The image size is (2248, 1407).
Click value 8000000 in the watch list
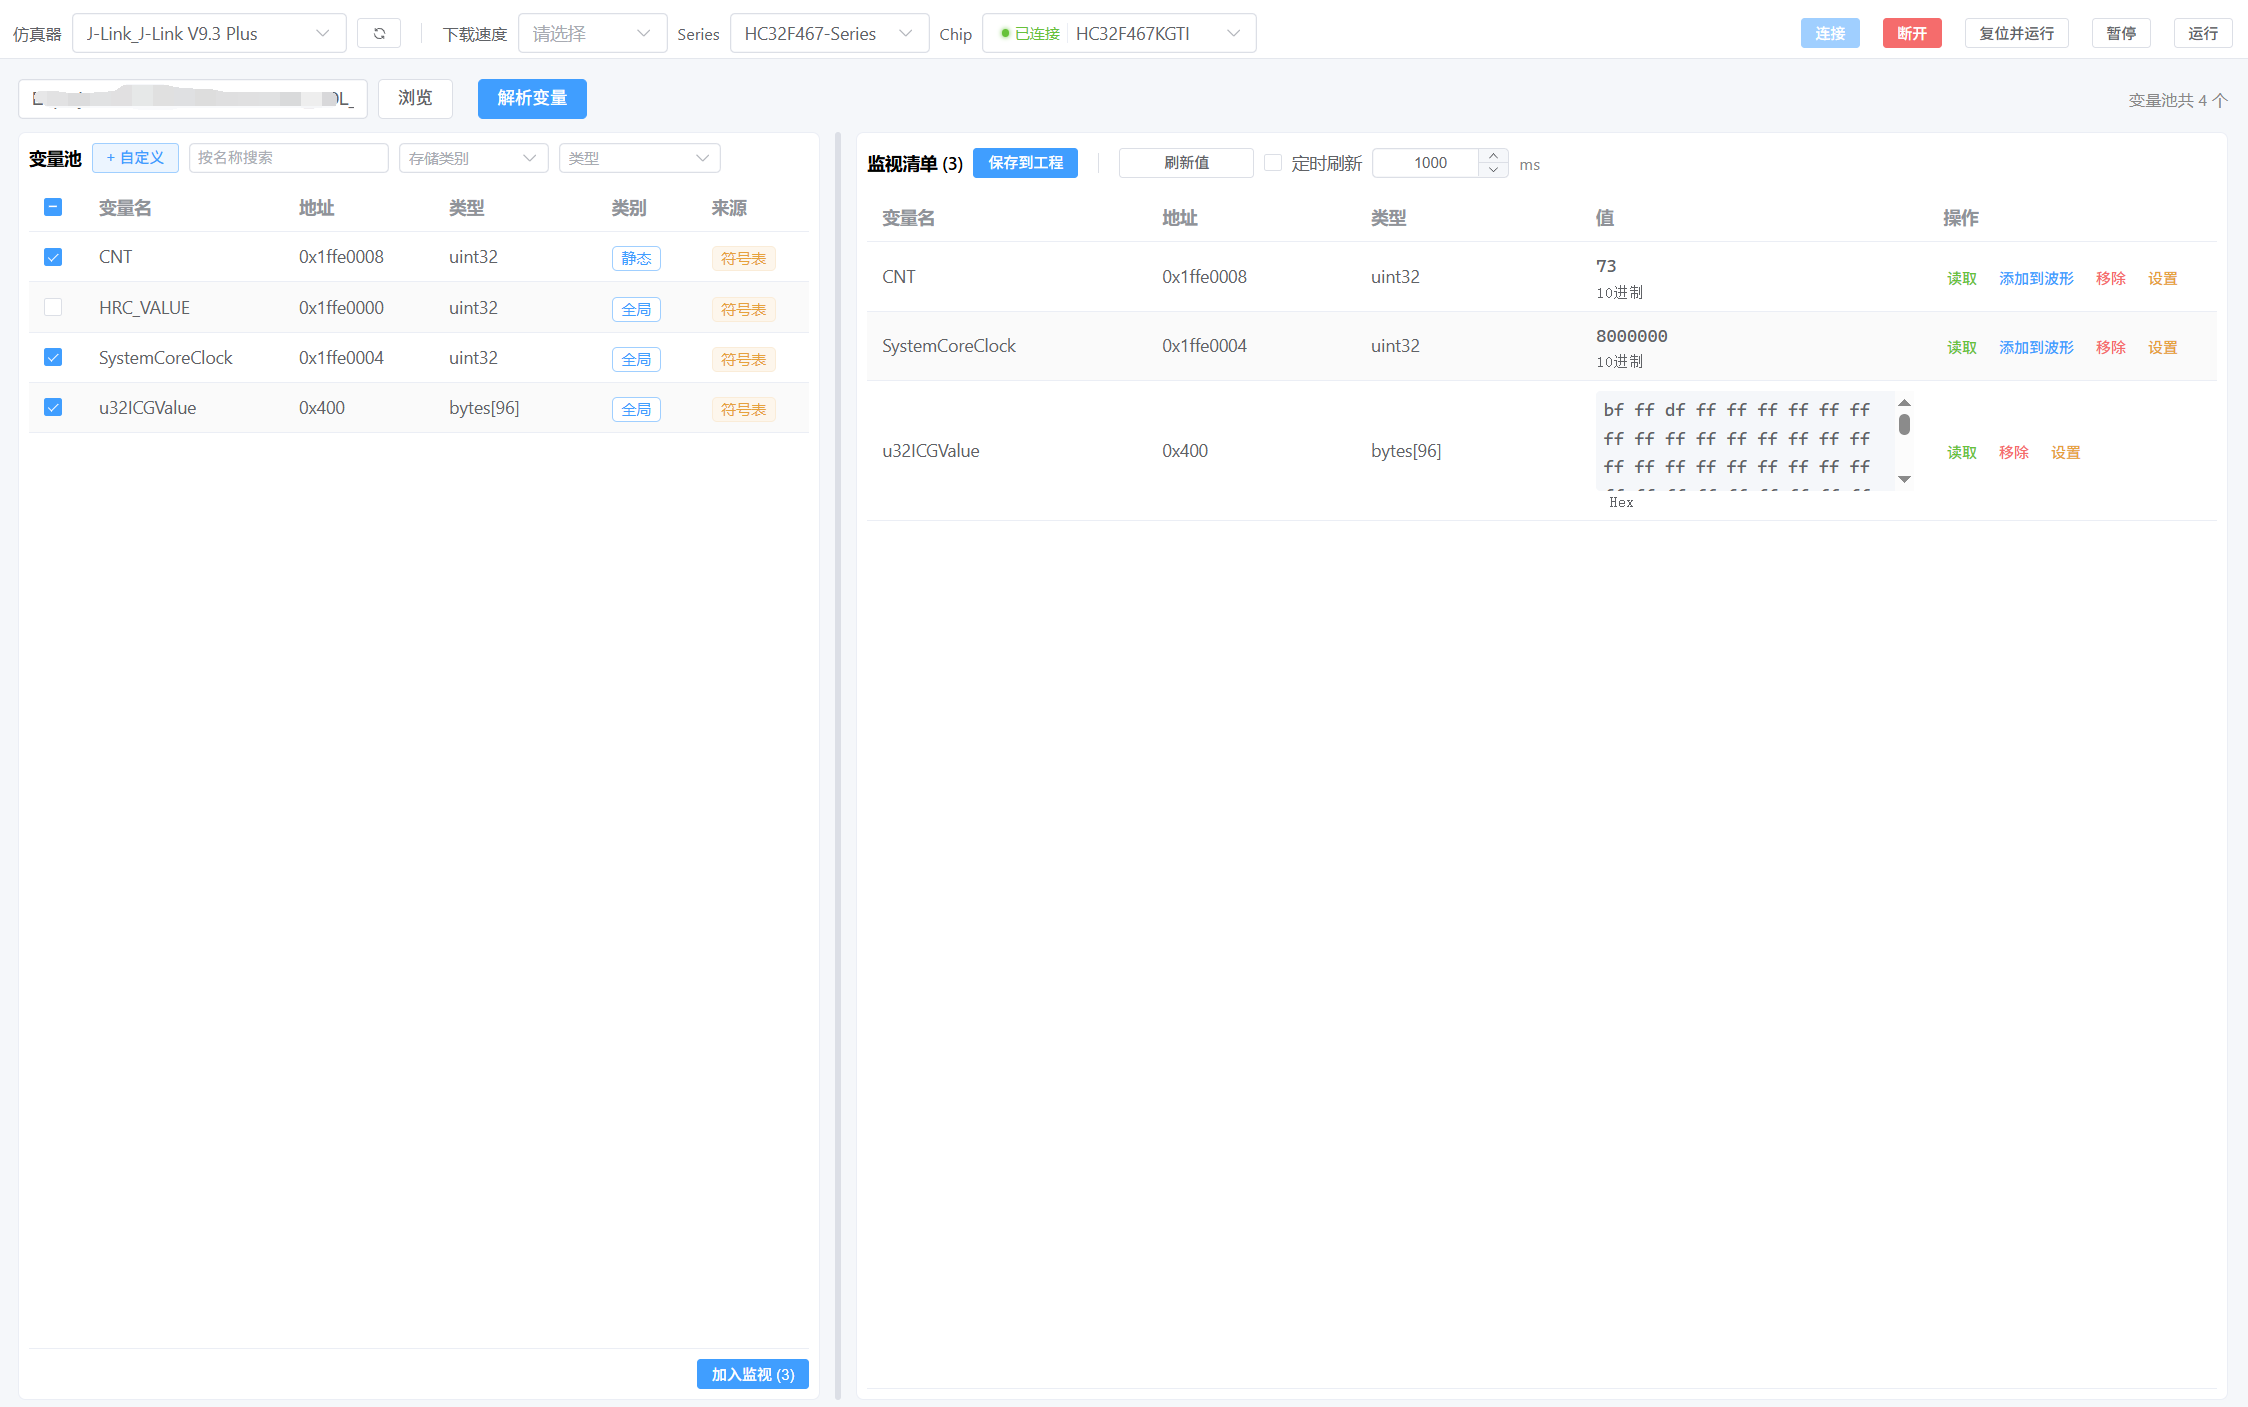[1632, 336]
